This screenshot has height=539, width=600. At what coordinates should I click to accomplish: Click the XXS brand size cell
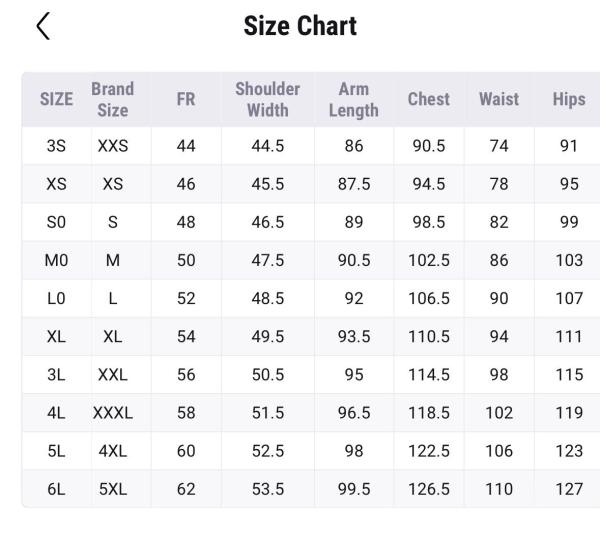click(112, 146)
